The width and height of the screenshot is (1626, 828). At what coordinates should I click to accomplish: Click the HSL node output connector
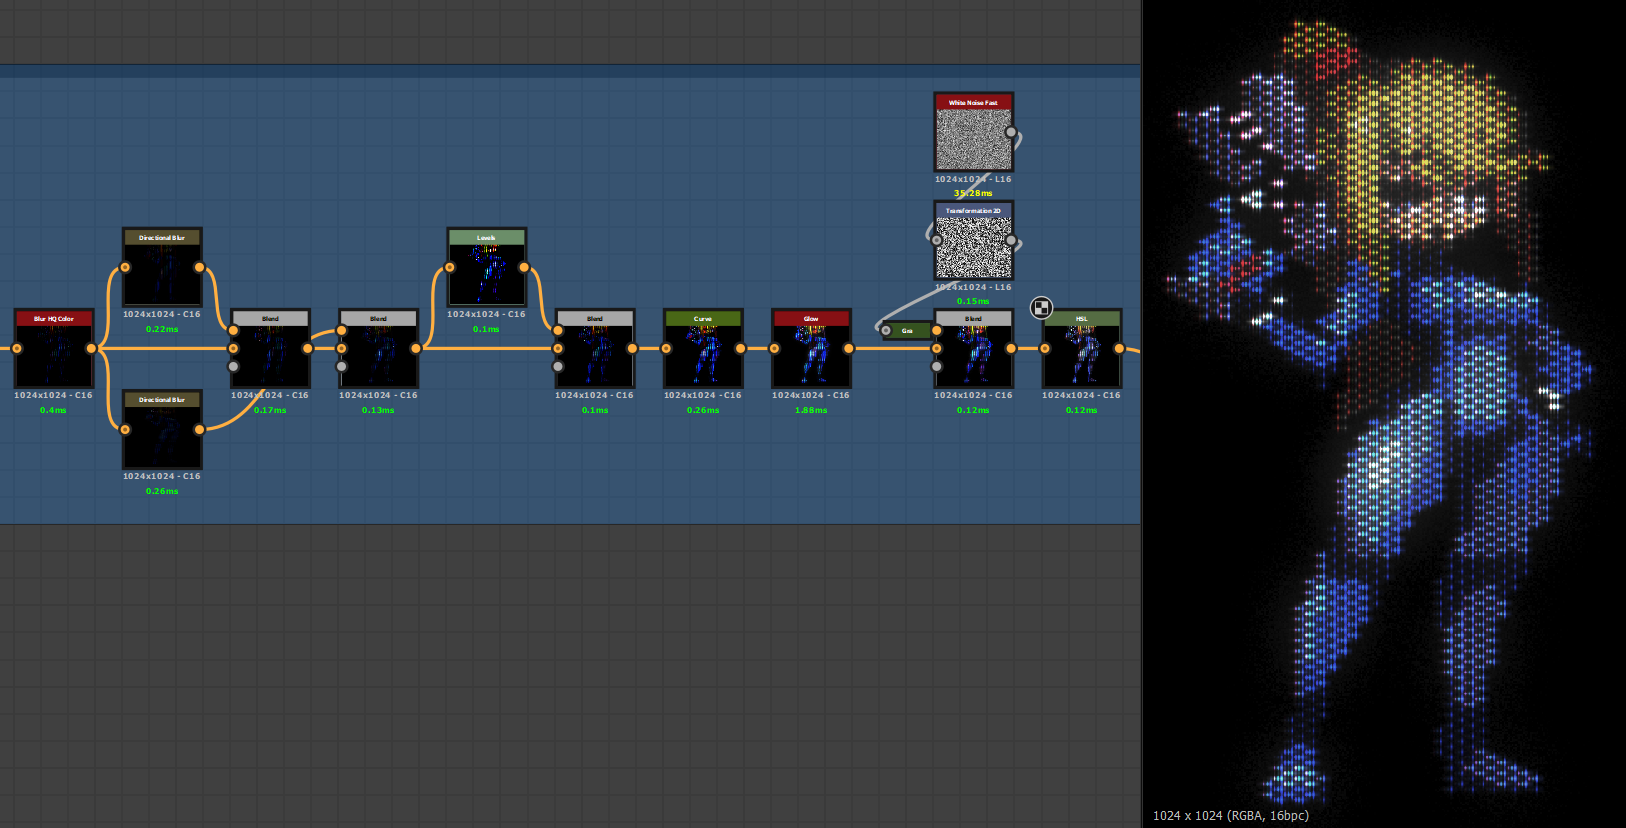1118,348
